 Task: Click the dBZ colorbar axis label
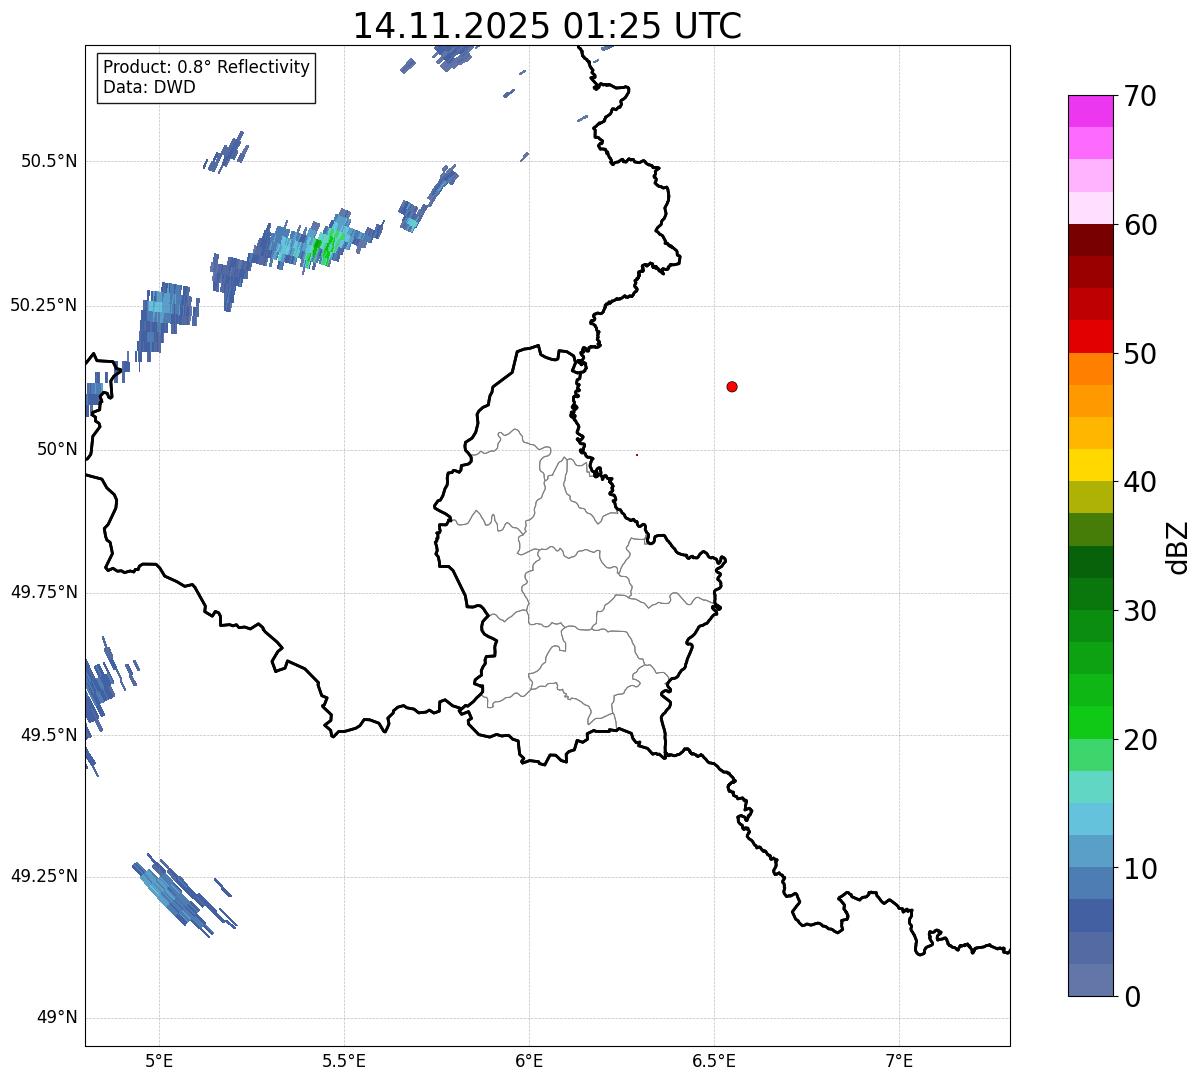point(1178,547)
